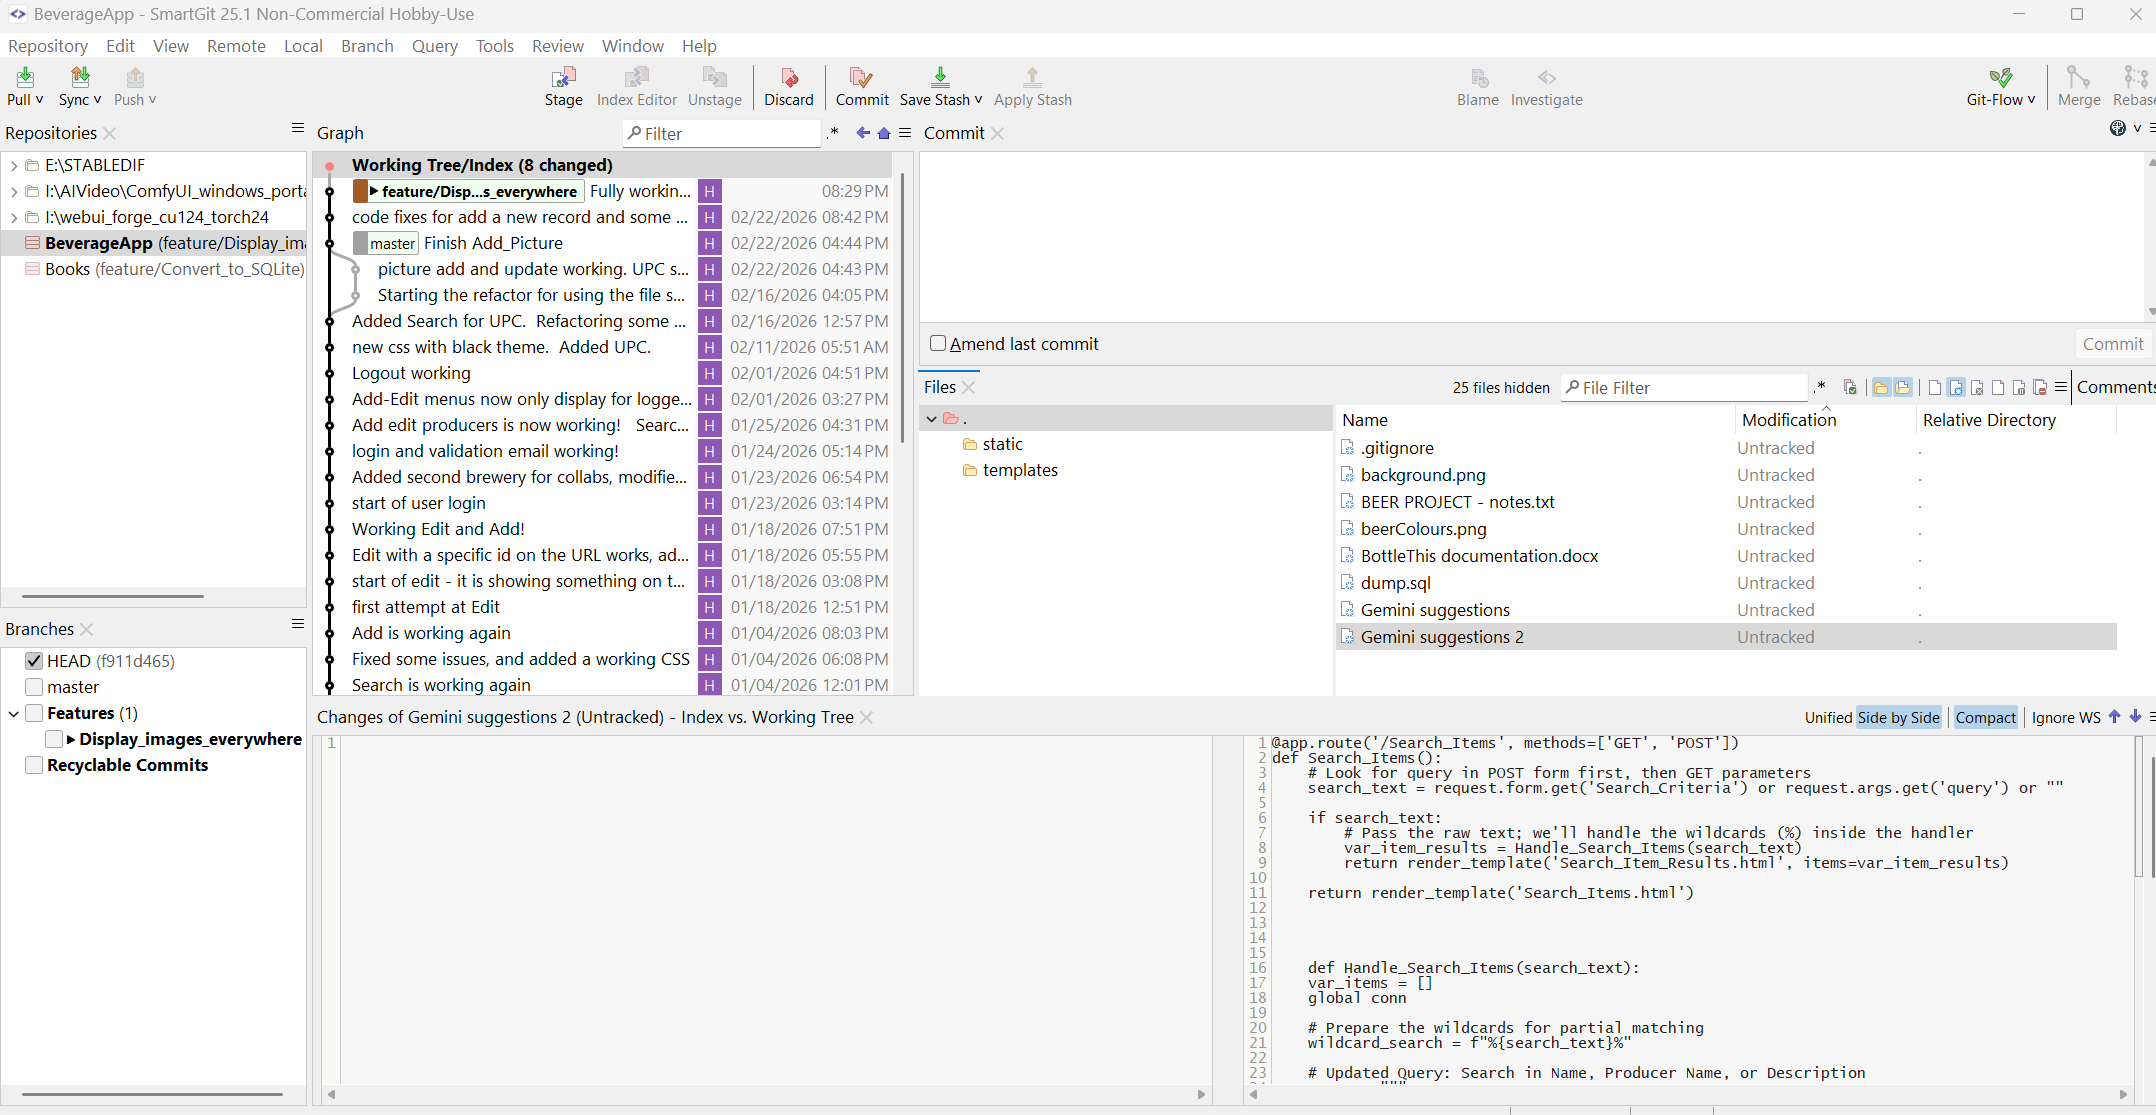
Task: Click the Unstage toolbar icon
Action: coord(714,87)
